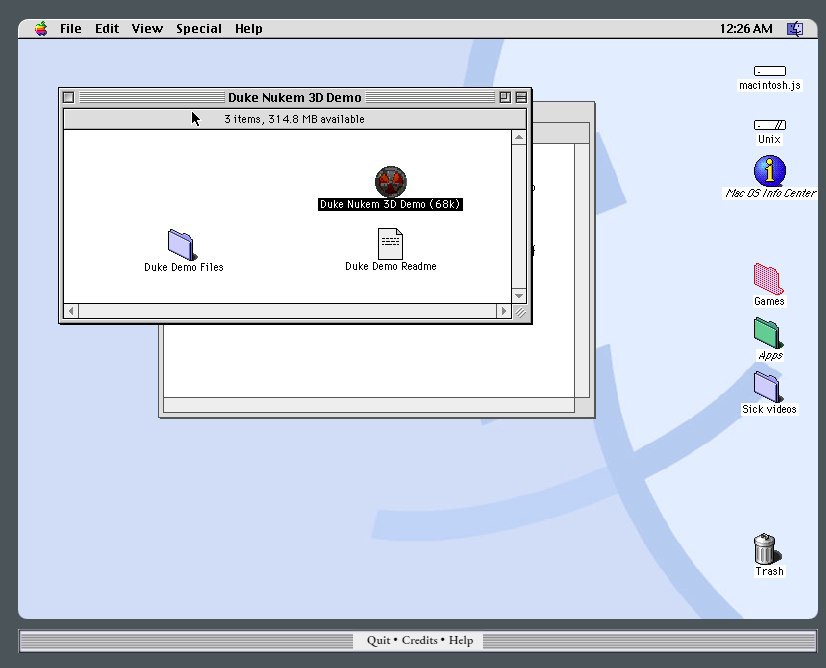This screenshot has width=826, height=668.
Task: Click the '3 items, 314.8 MB available' status text
Action: click(294, 119)
